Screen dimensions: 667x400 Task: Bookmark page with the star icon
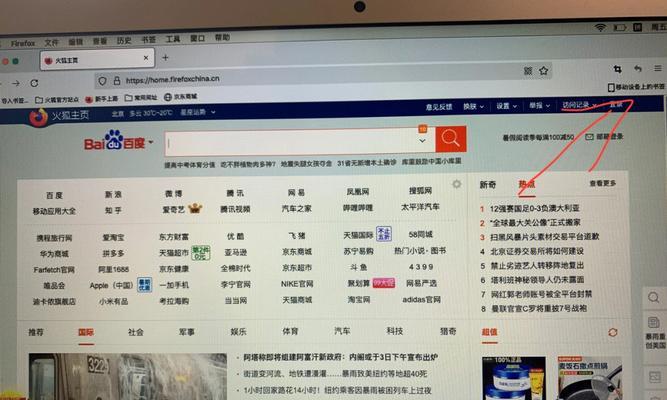point(544,71)
